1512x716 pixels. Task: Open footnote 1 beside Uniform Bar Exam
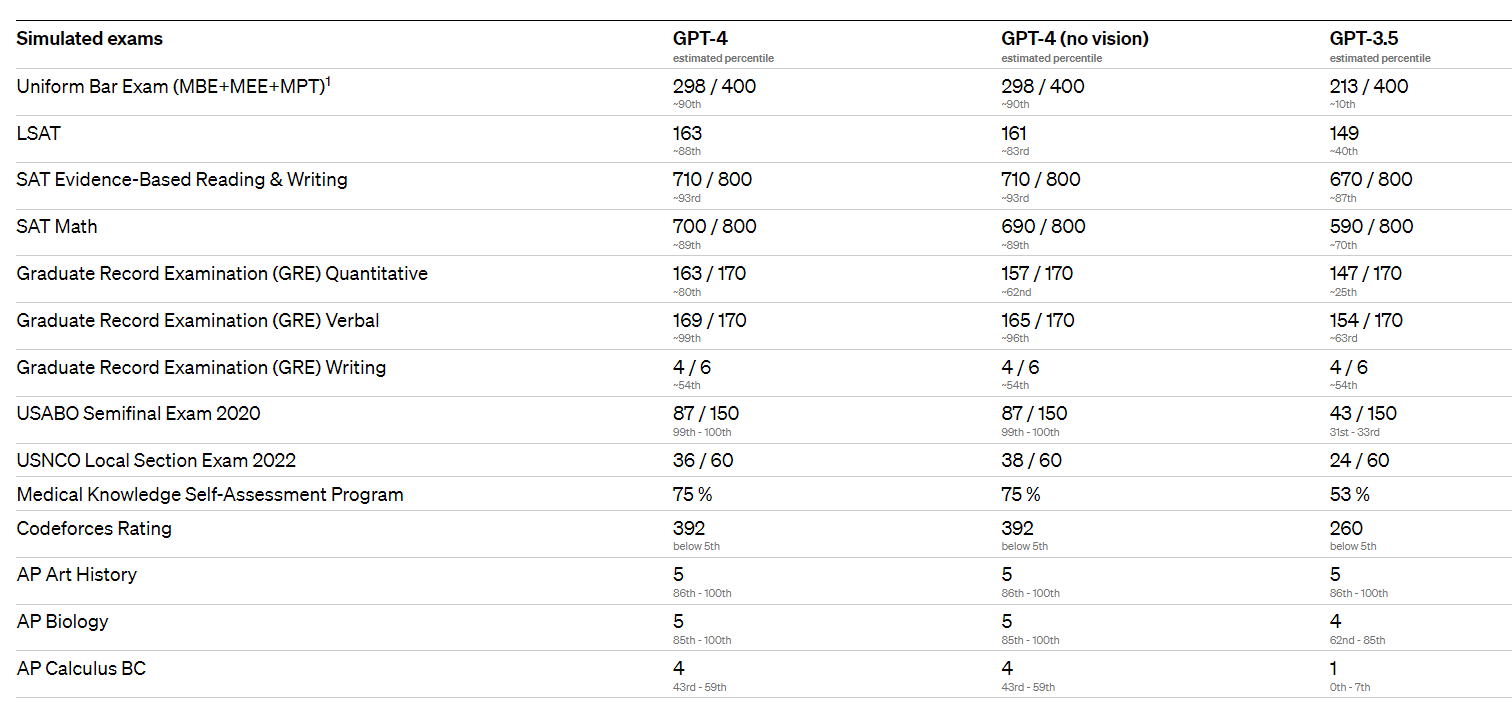tap(328, 81)
